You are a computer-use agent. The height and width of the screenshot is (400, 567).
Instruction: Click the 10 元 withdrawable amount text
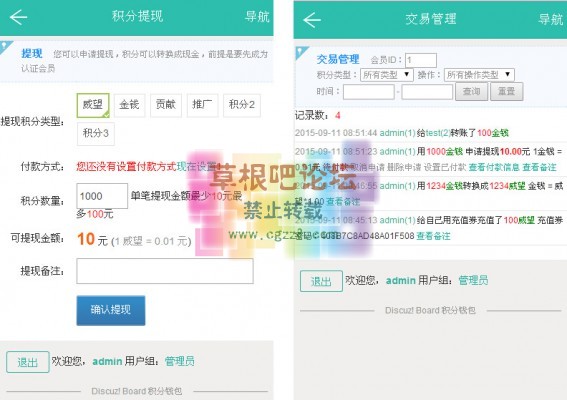(x=93, y=239)
